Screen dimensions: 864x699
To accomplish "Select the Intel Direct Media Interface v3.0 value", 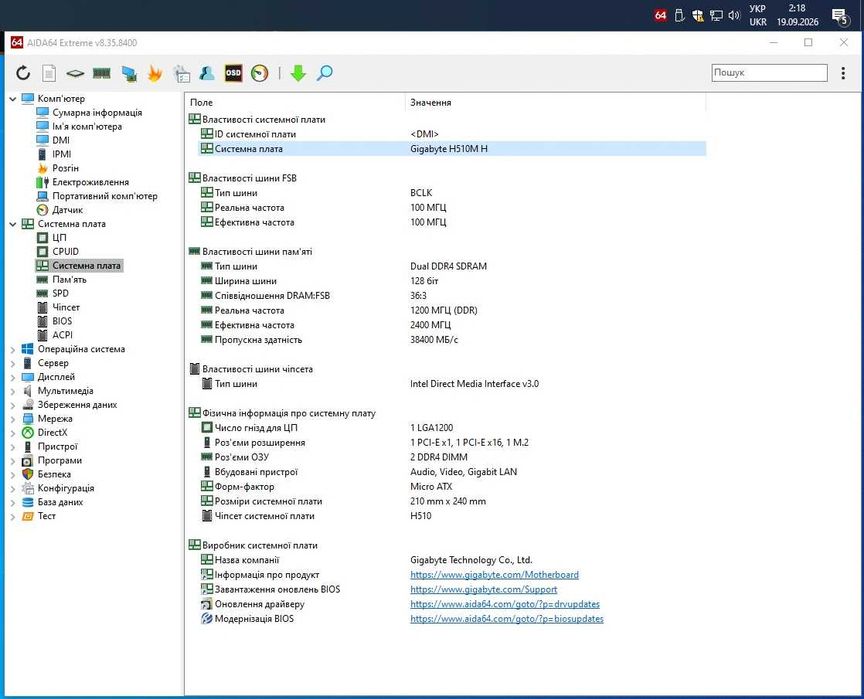I will [474, 384].
